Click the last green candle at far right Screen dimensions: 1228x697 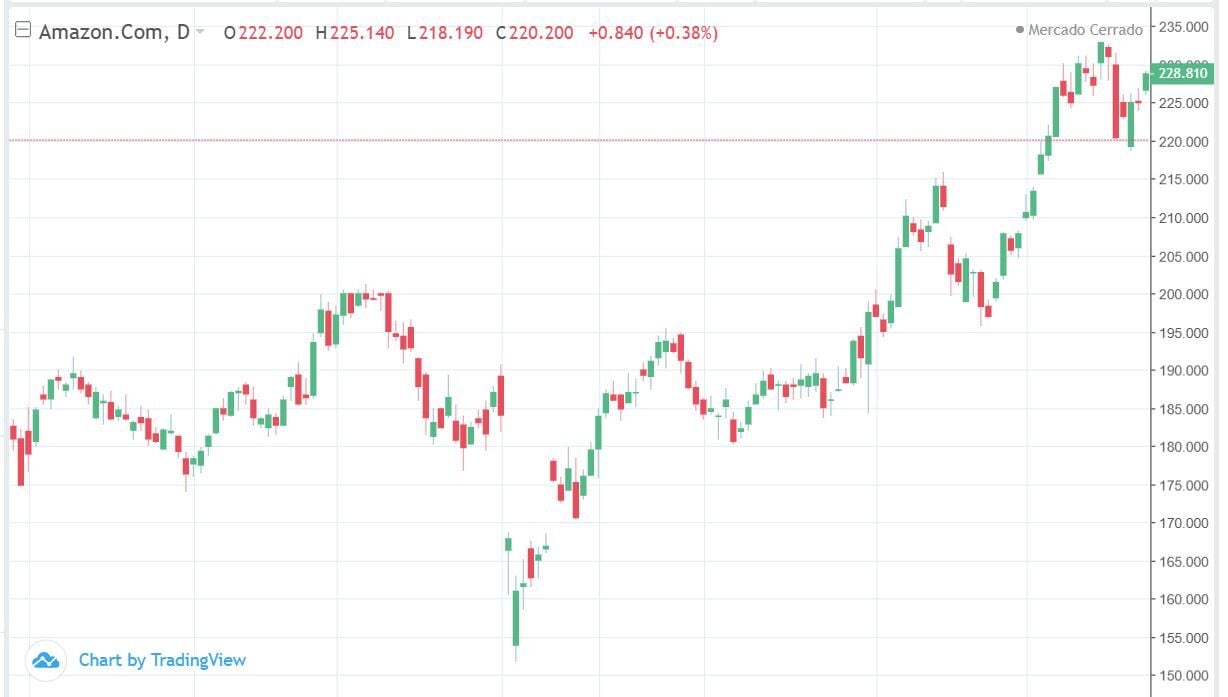coord(1146,82)
